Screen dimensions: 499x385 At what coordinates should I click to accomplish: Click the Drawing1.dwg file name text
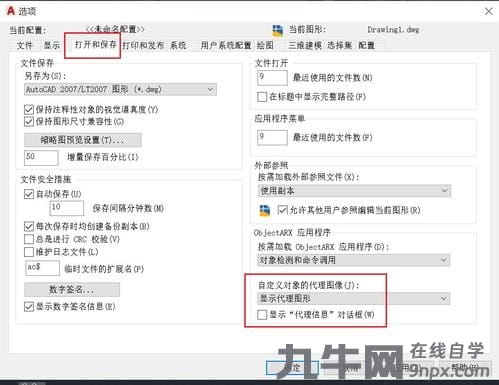pyautogui.click(x=393, y=30)
